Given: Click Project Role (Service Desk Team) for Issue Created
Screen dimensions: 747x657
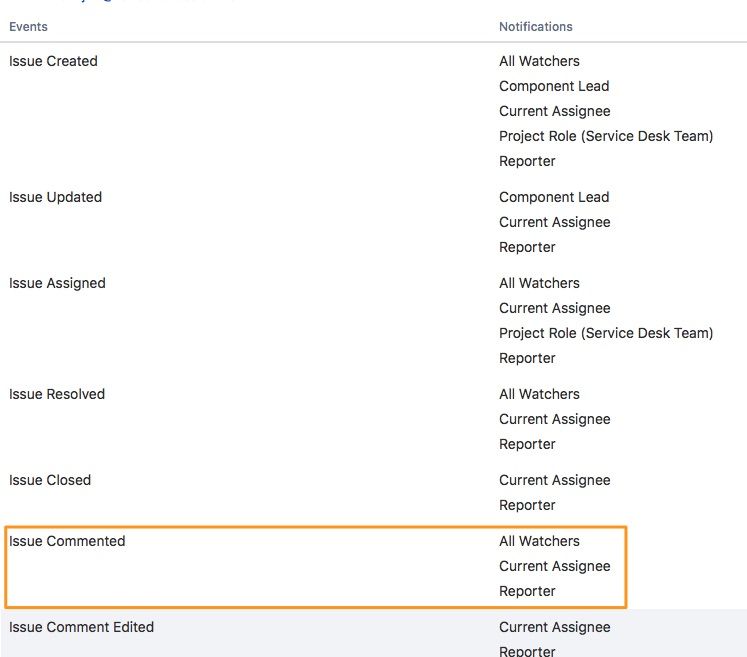Looking at the screenshot, I should click(606, 136).
